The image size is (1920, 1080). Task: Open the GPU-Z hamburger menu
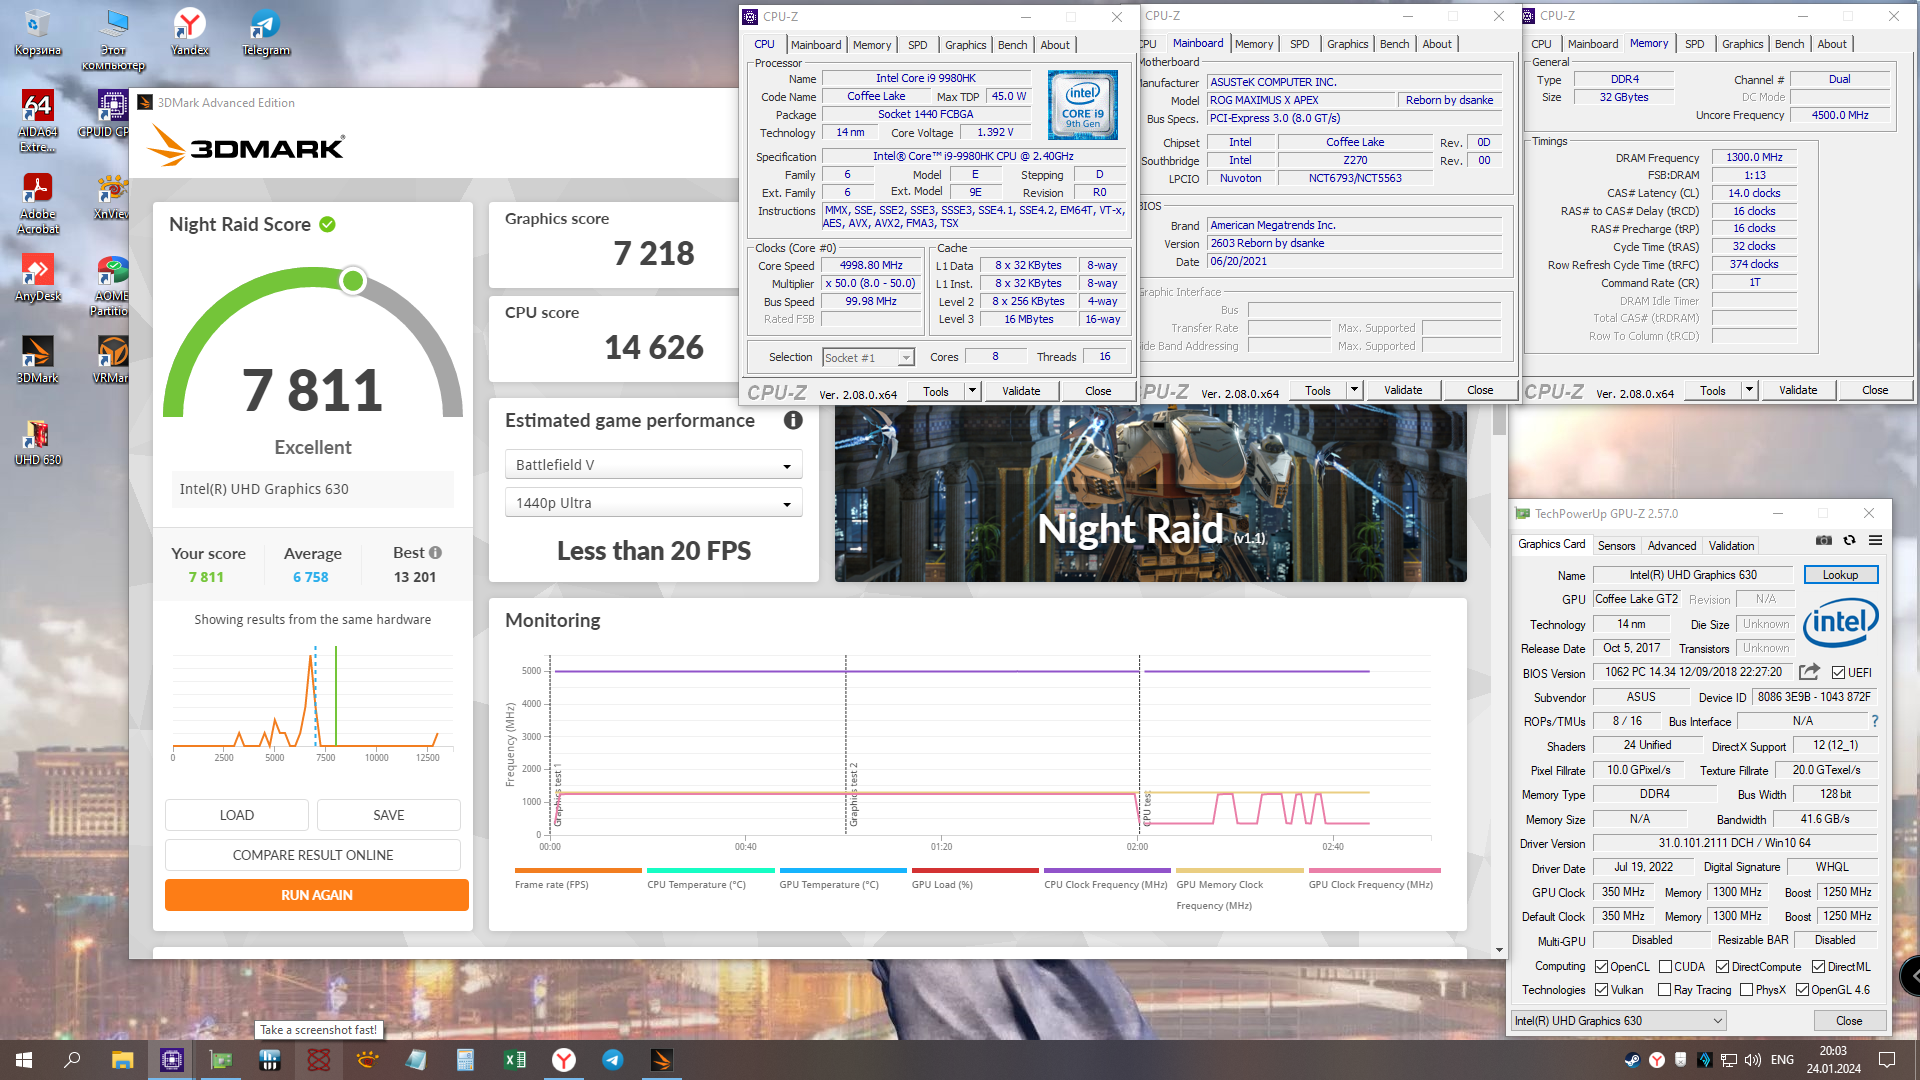pos(1876,540)
